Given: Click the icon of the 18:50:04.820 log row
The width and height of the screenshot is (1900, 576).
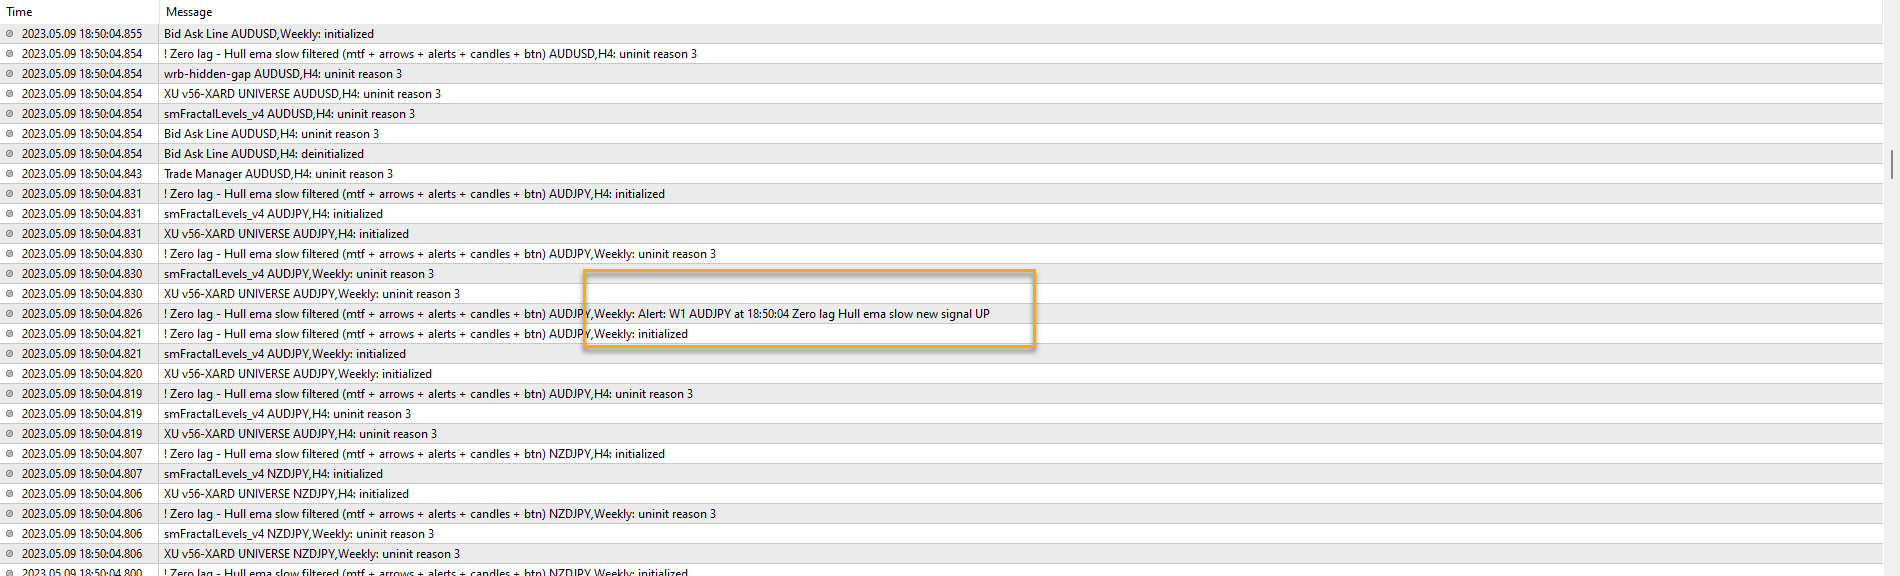Looking at the screenshot, I should coord(10,374).
